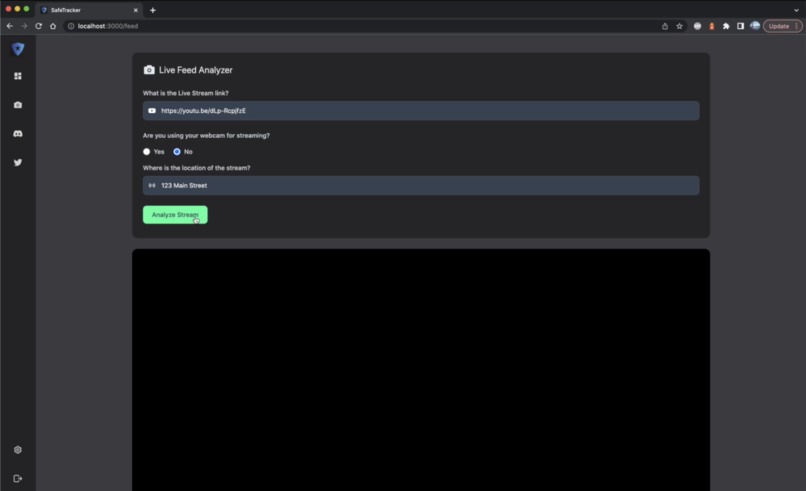Open the Twitter bird icon in sidebar
The image size is (806, 491).
click(18, 162)
